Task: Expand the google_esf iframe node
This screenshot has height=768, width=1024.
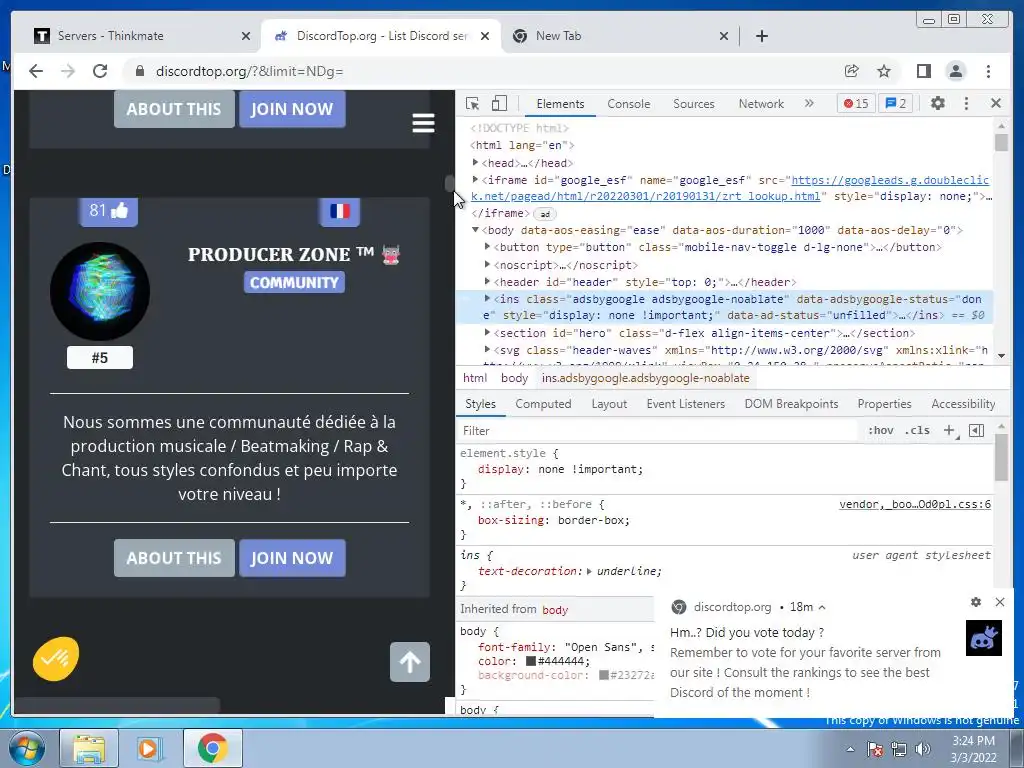Action: [475, 179]
